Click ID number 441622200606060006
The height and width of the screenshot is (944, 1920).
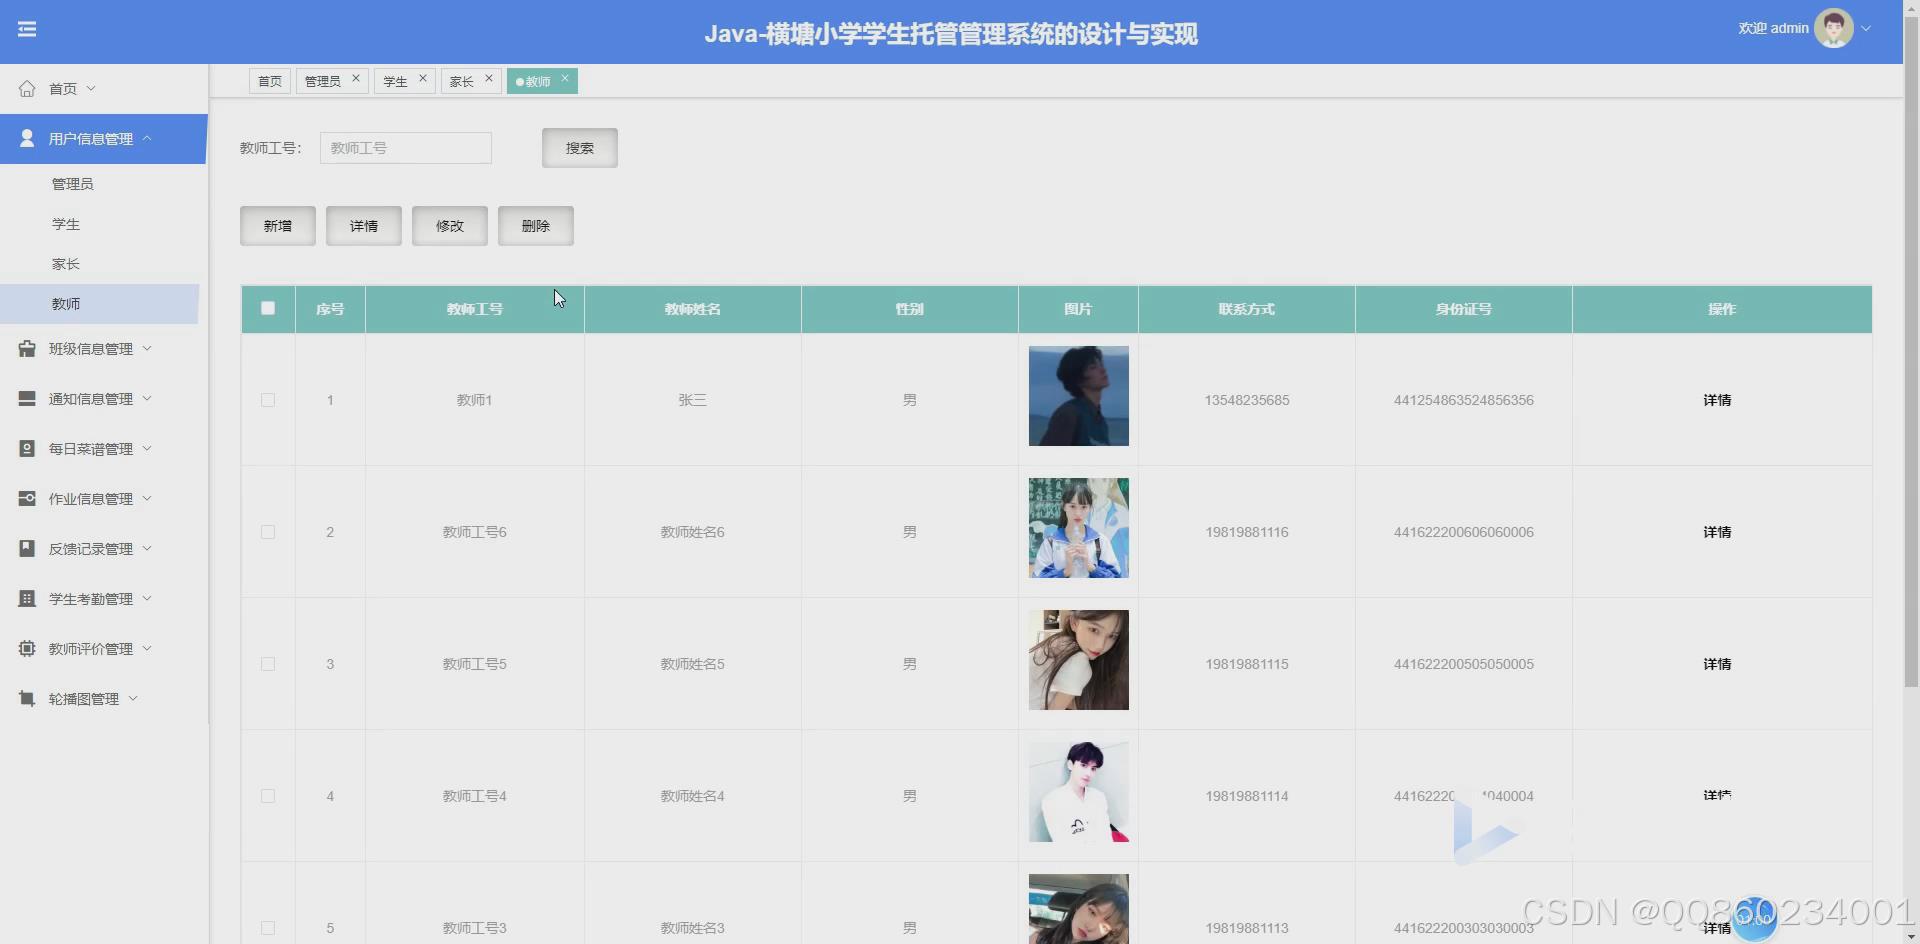[1464, 532]
